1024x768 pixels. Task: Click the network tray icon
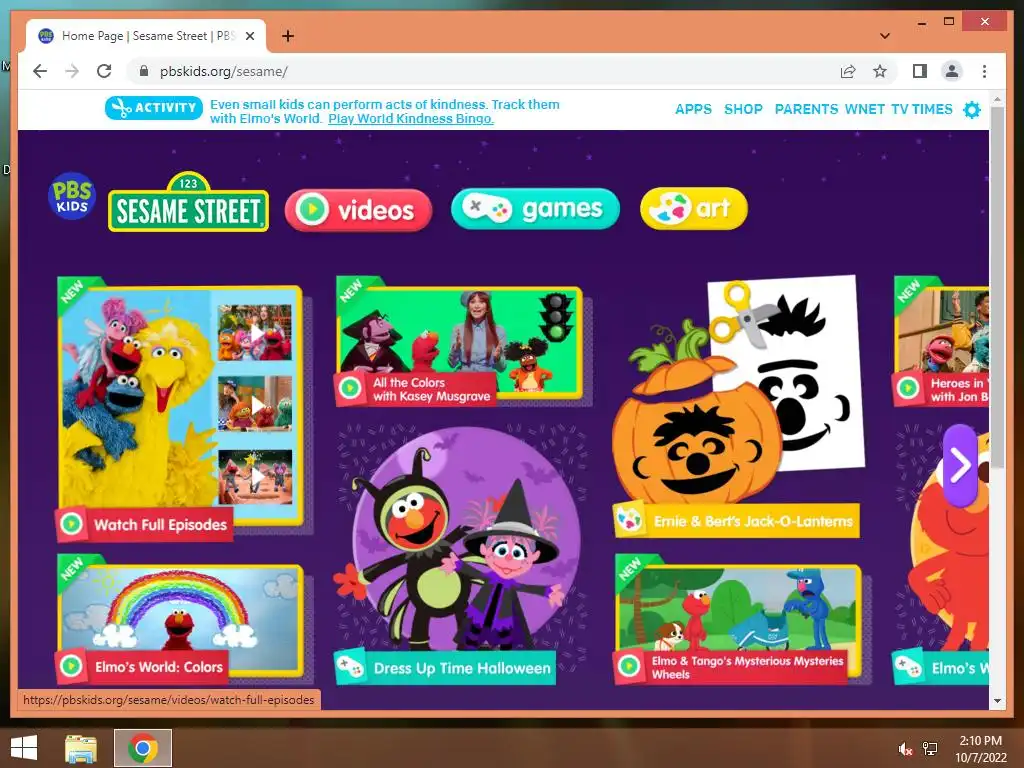tap(930, 749)
